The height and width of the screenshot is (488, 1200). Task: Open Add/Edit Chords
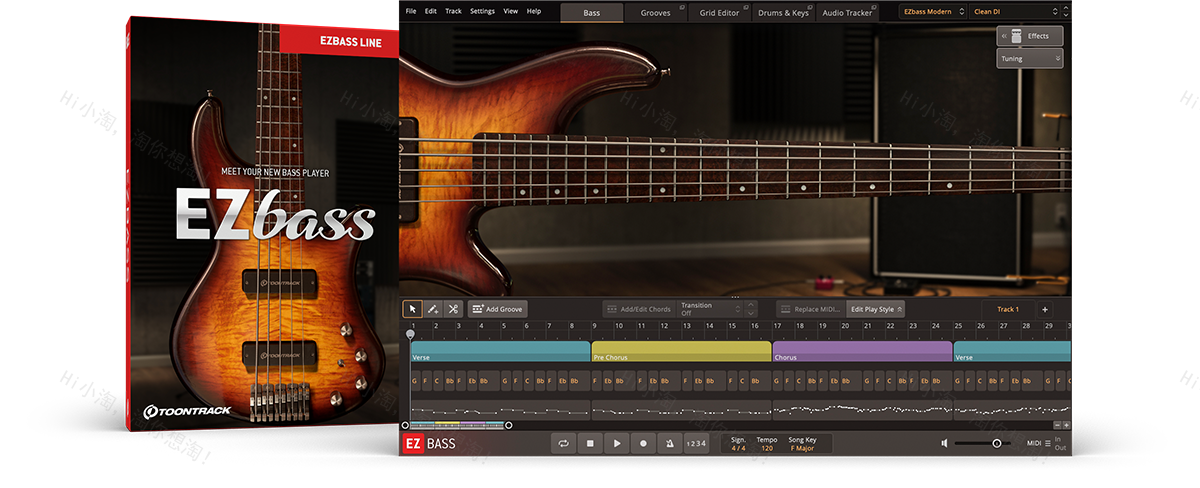click(x=638, y=309)
